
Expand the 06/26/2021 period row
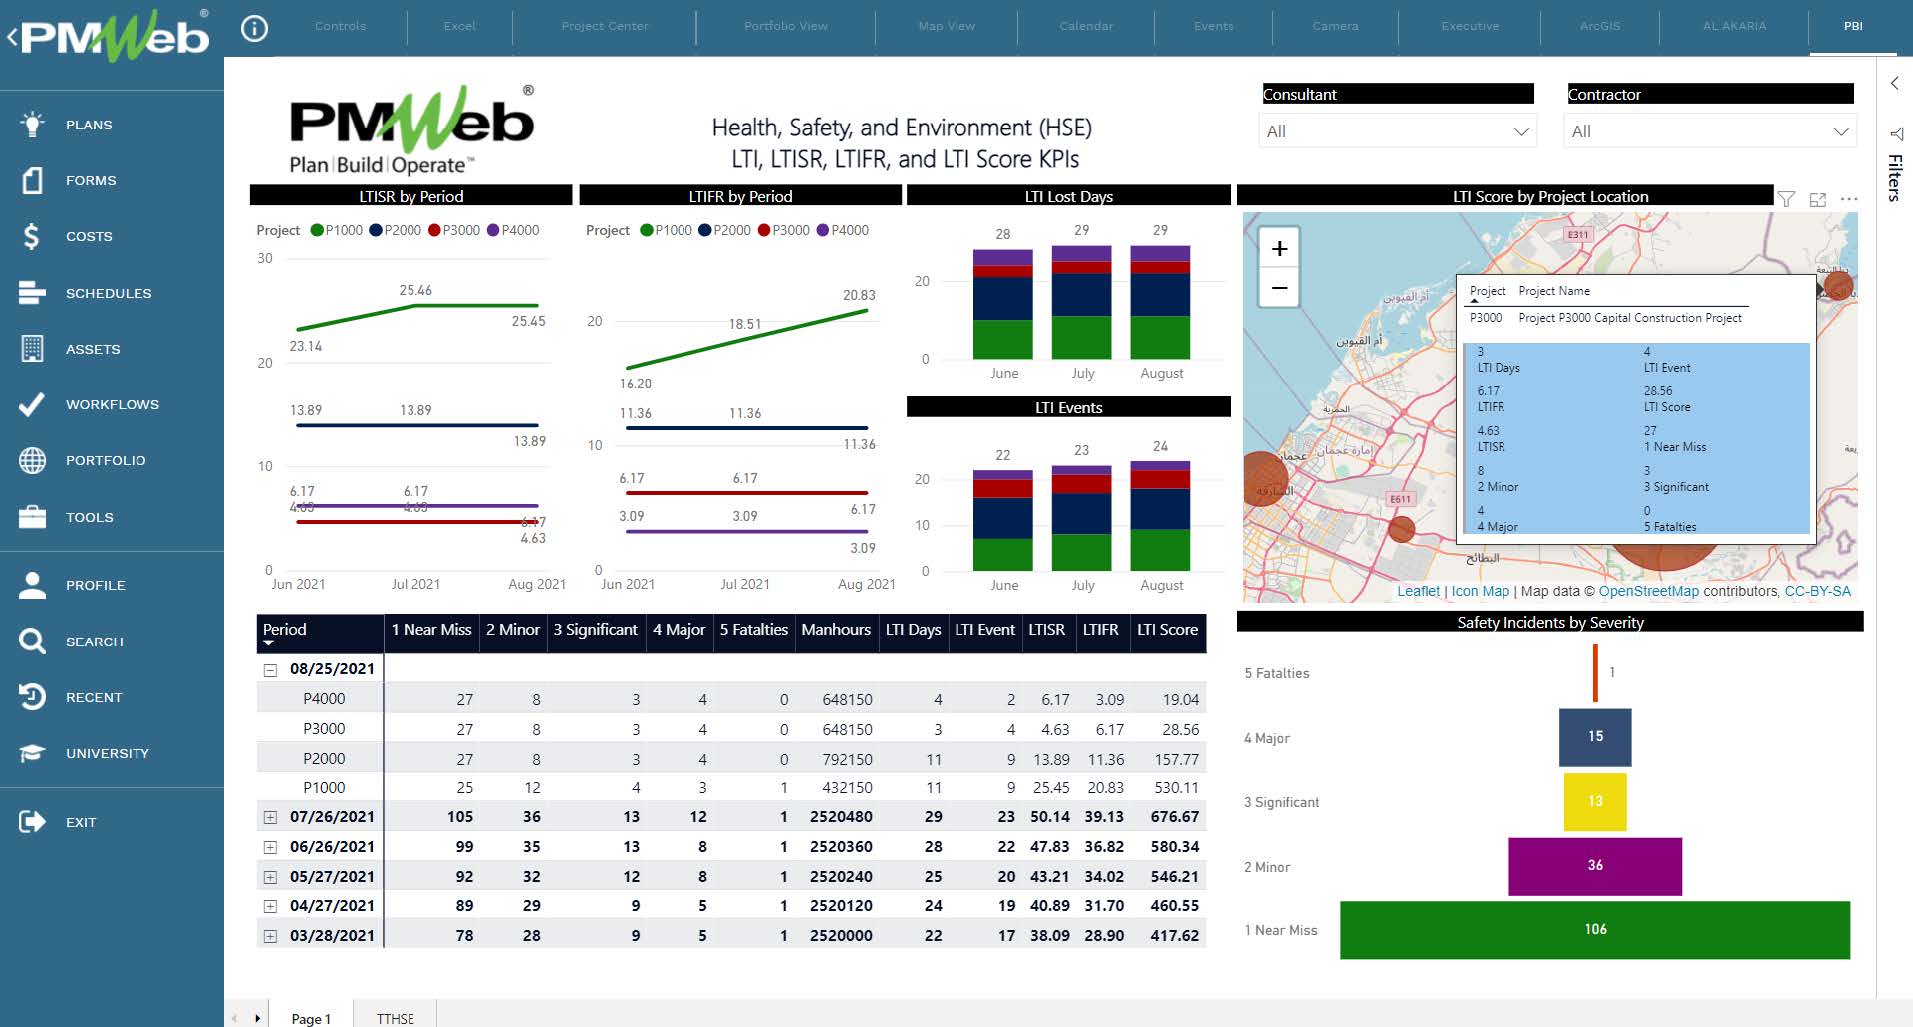click(x=270, y=847)
